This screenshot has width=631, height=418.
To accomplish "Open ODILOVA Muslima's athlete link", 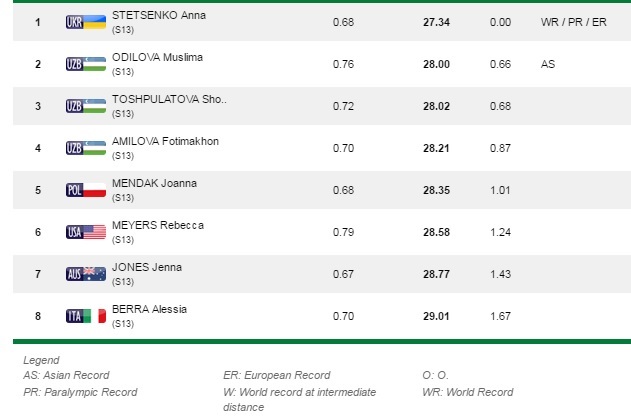I will (x=158, y=57).
